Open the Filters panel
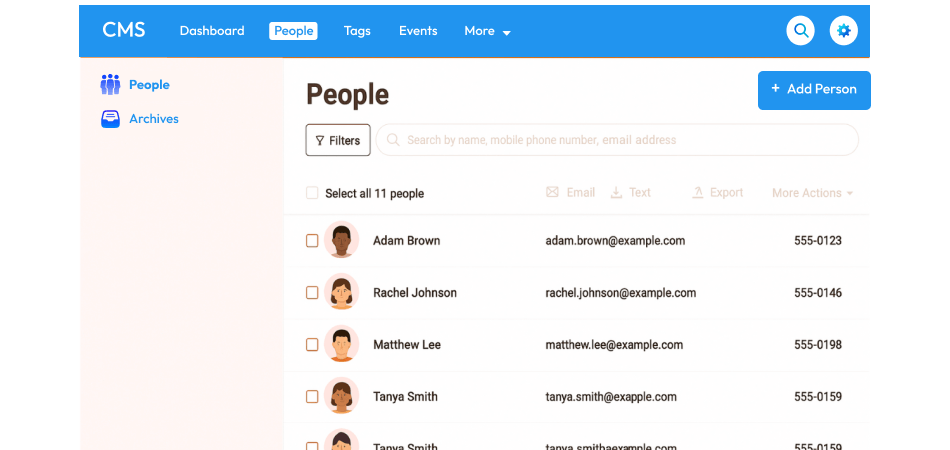 (x=338, y=140)
